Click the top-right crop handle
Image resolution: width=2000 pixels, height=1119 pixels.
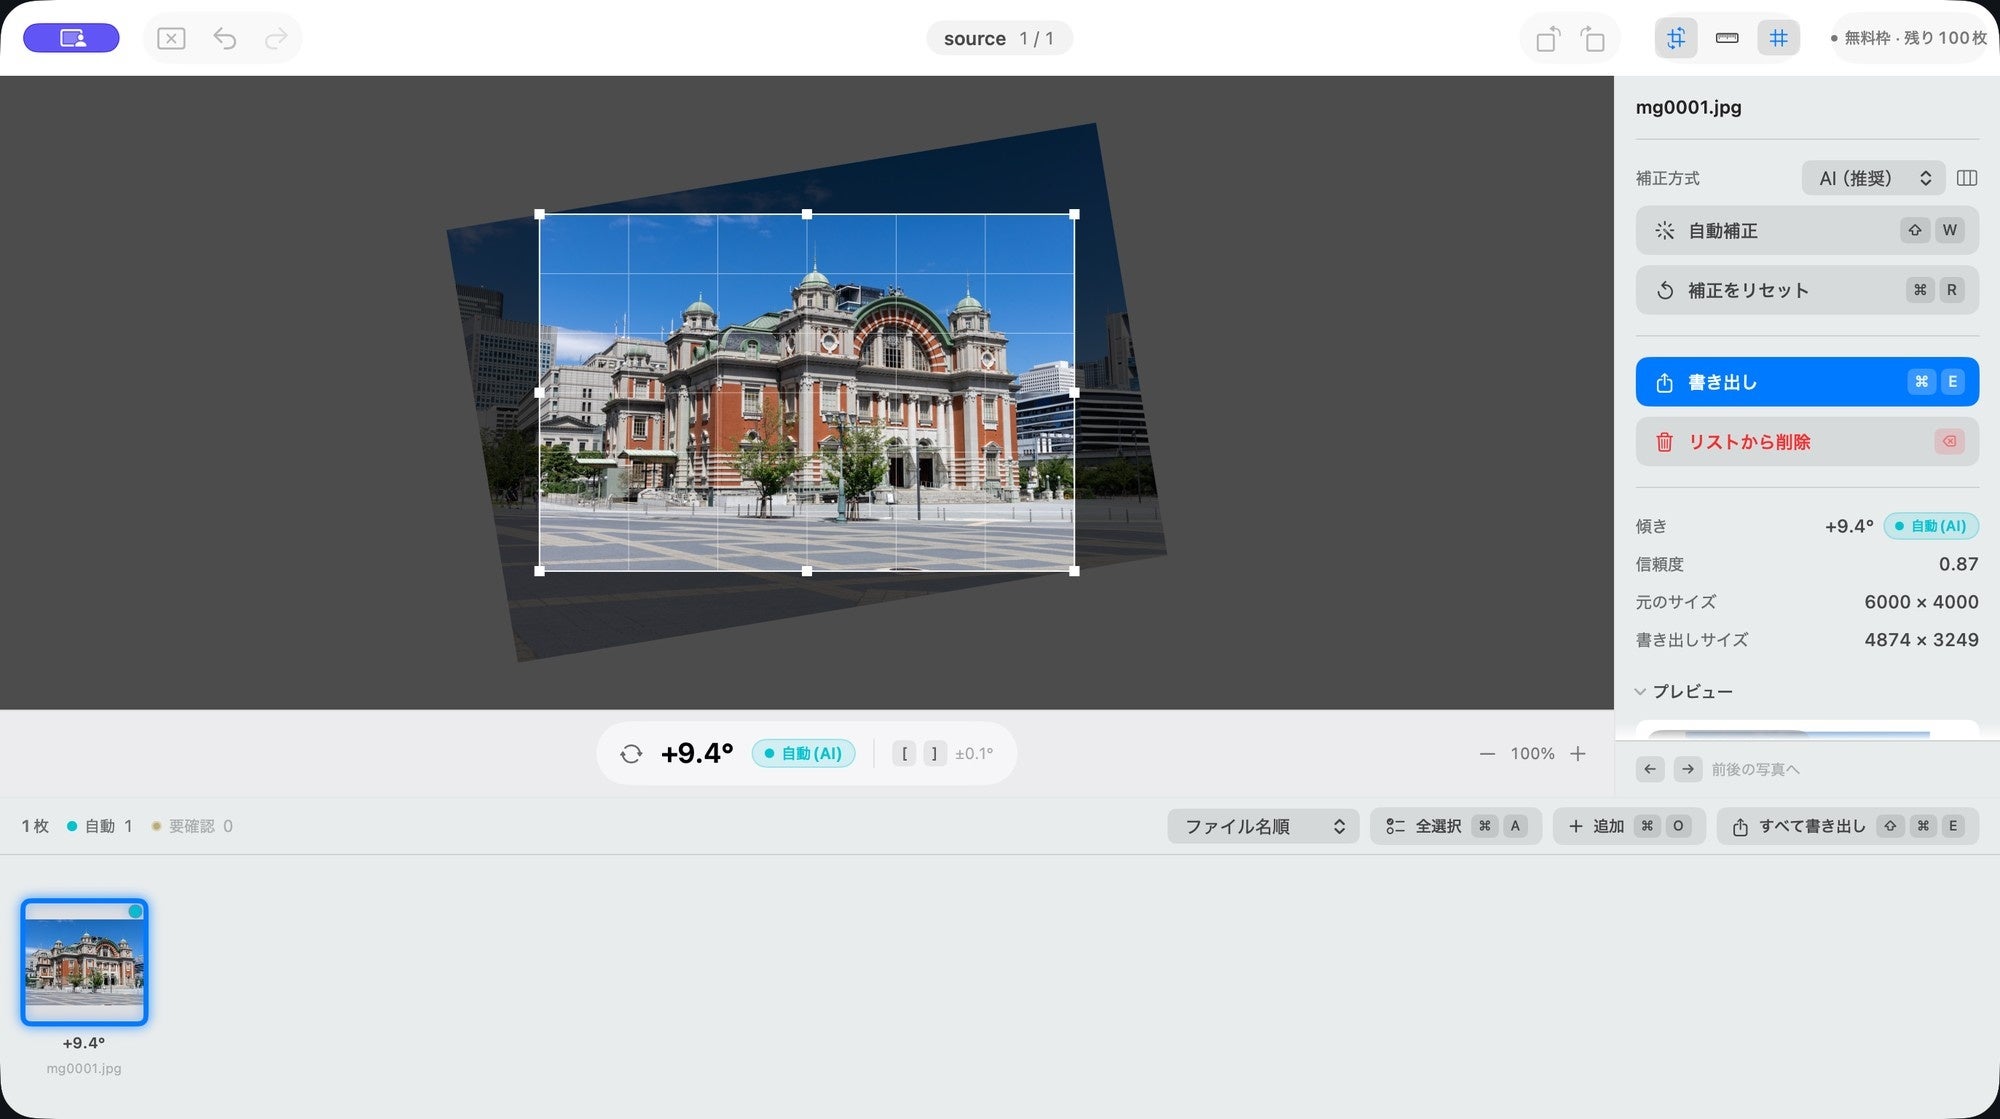coord(1075,214)
